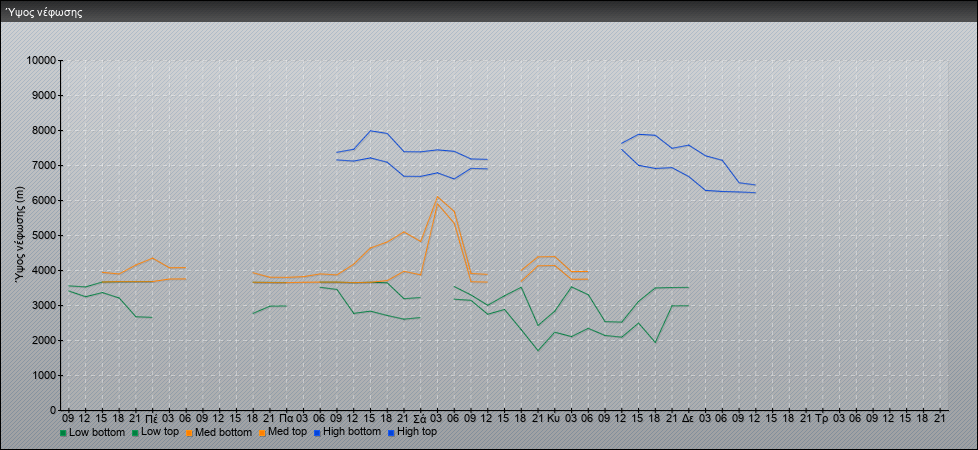Click the 'Ύψος νέφωσης (m)' vertical axis title

tap(19, 235)
